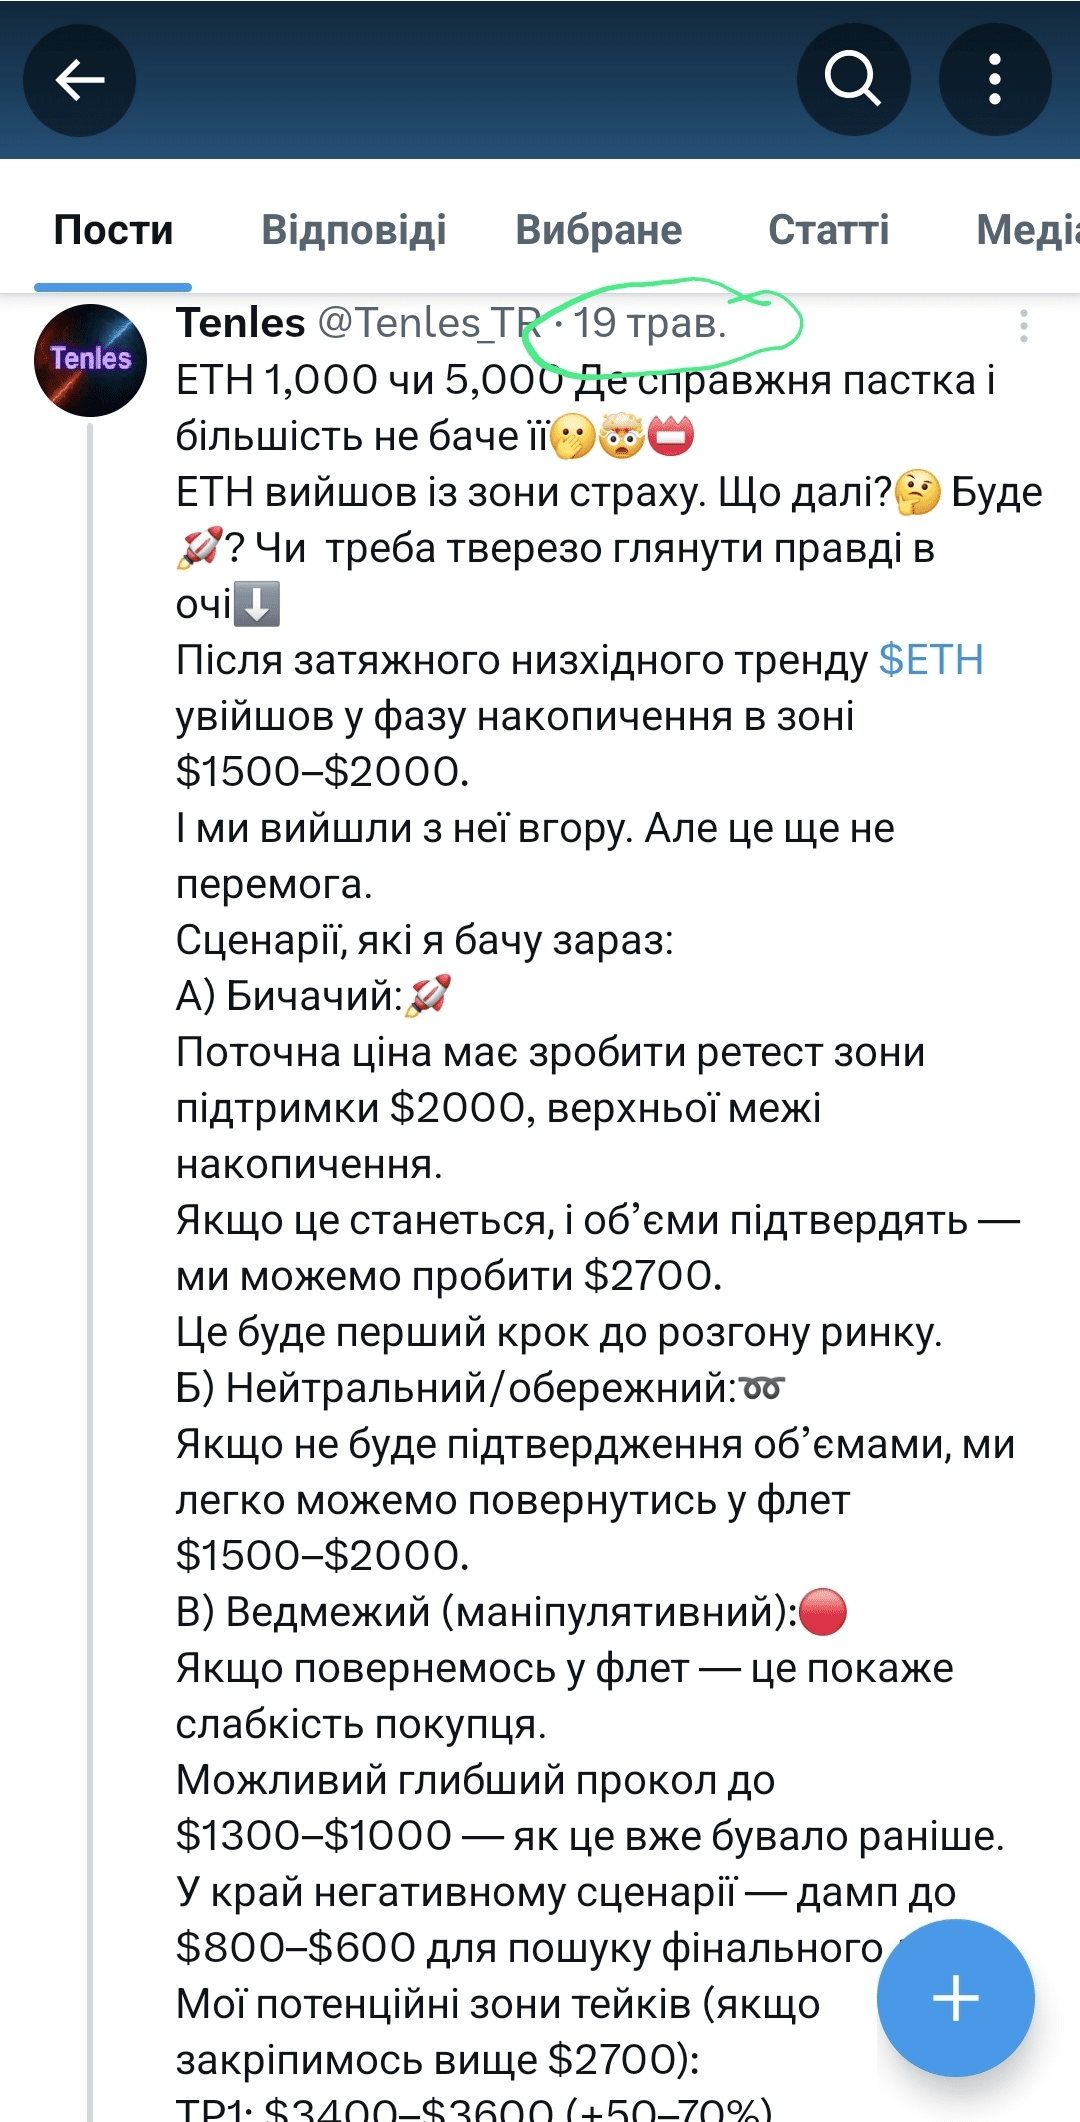1080x2122 pixels.
Task: Select the Пости tab
Action: pyautogui.click(x=113, y=230)
